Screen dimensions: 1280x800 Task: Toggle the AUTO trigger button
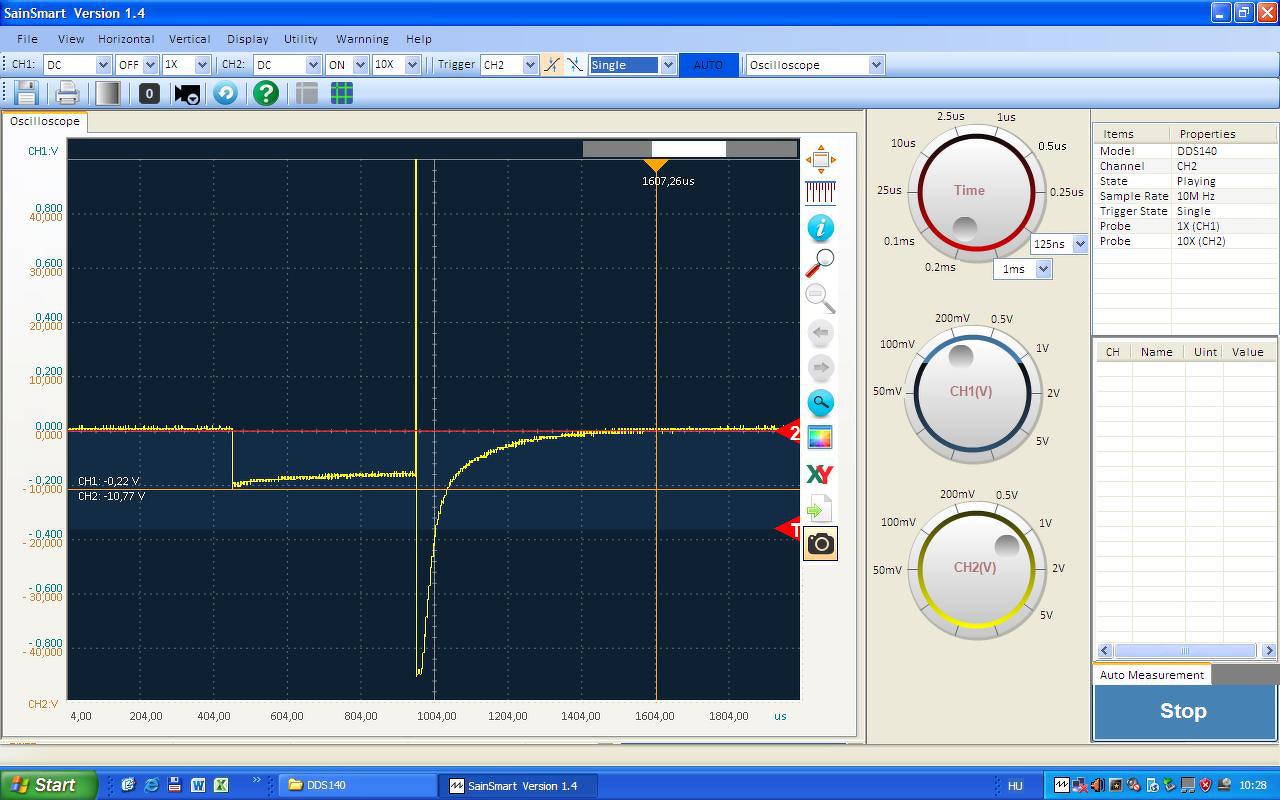[x=708, y=64]
